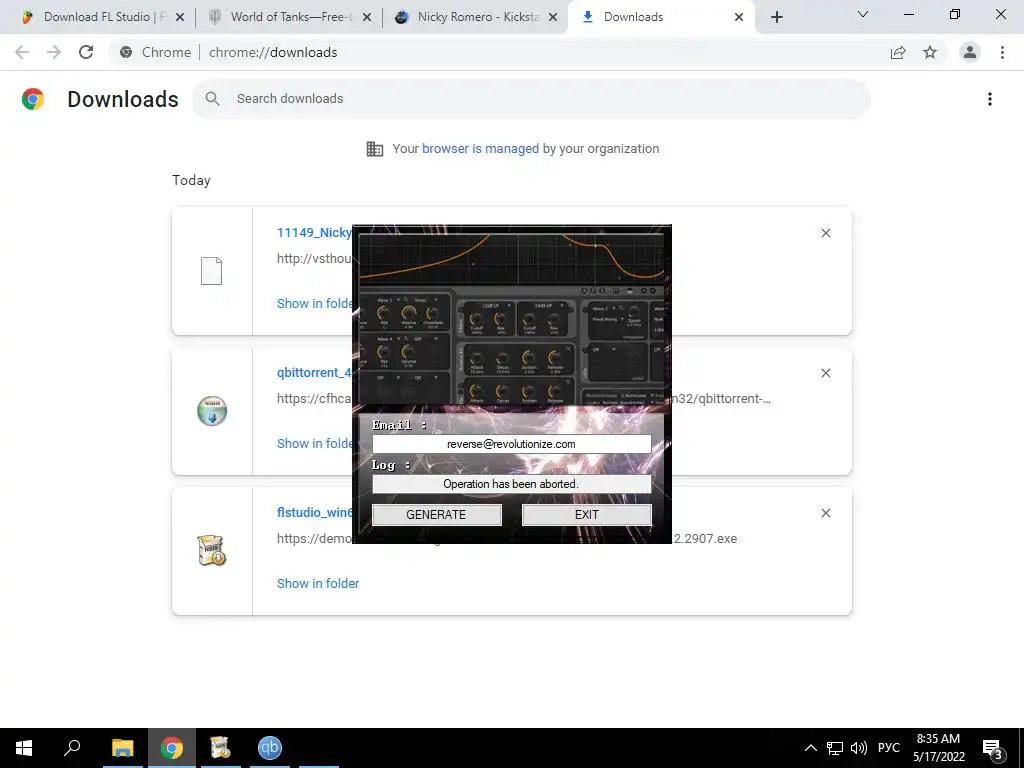Screen dimensions: 1024x768
Task: Click the taskbar clock showing 8:35 AM
Action: (x=938, y=748)
